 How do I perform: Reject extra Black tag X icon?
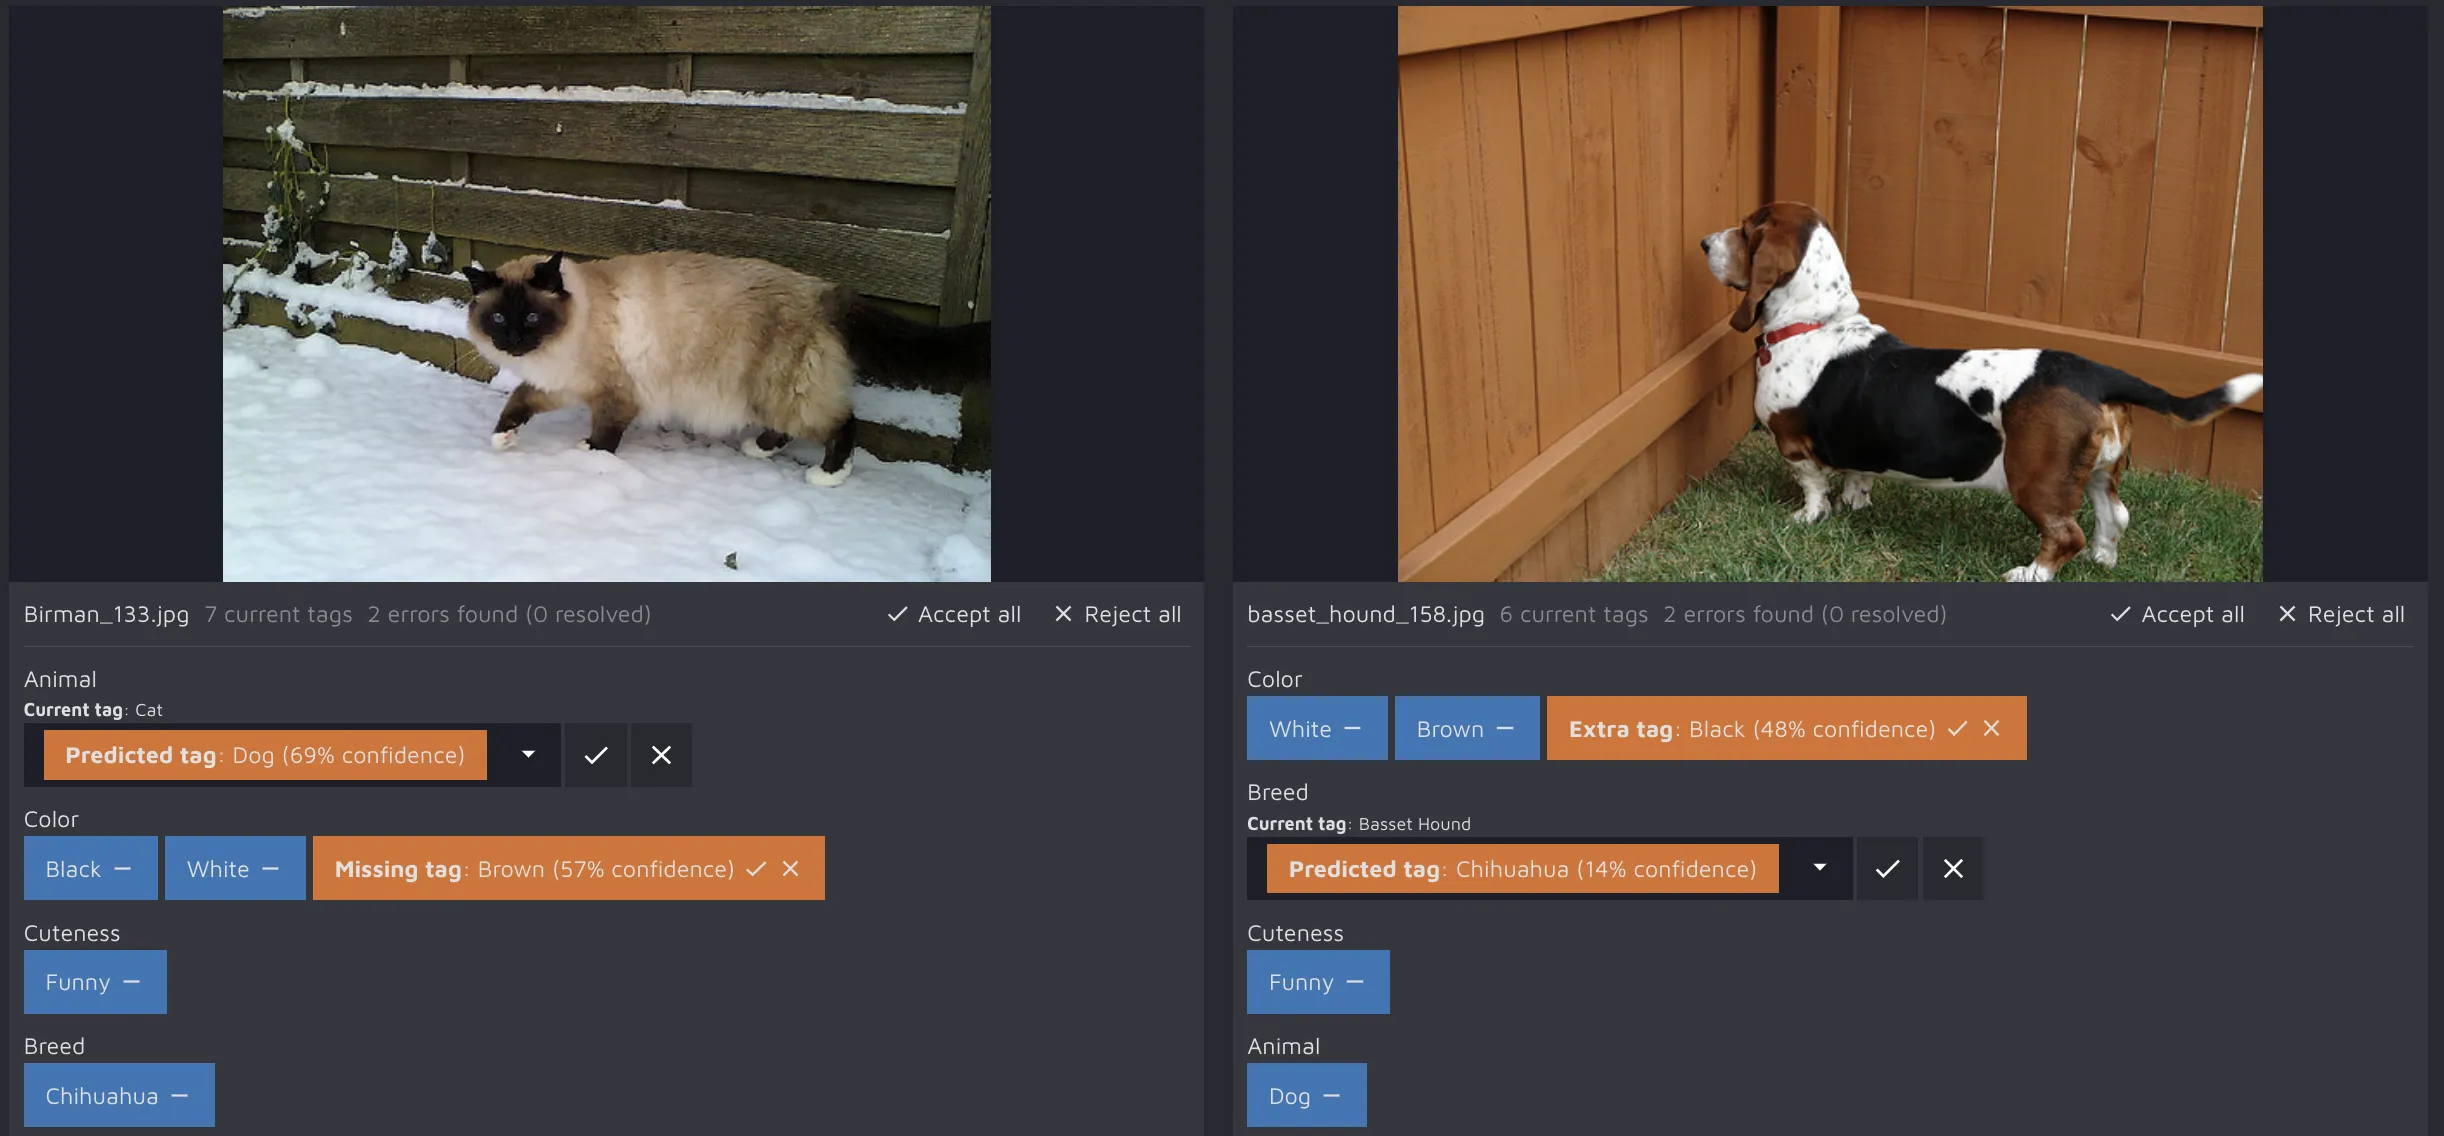1992,729
